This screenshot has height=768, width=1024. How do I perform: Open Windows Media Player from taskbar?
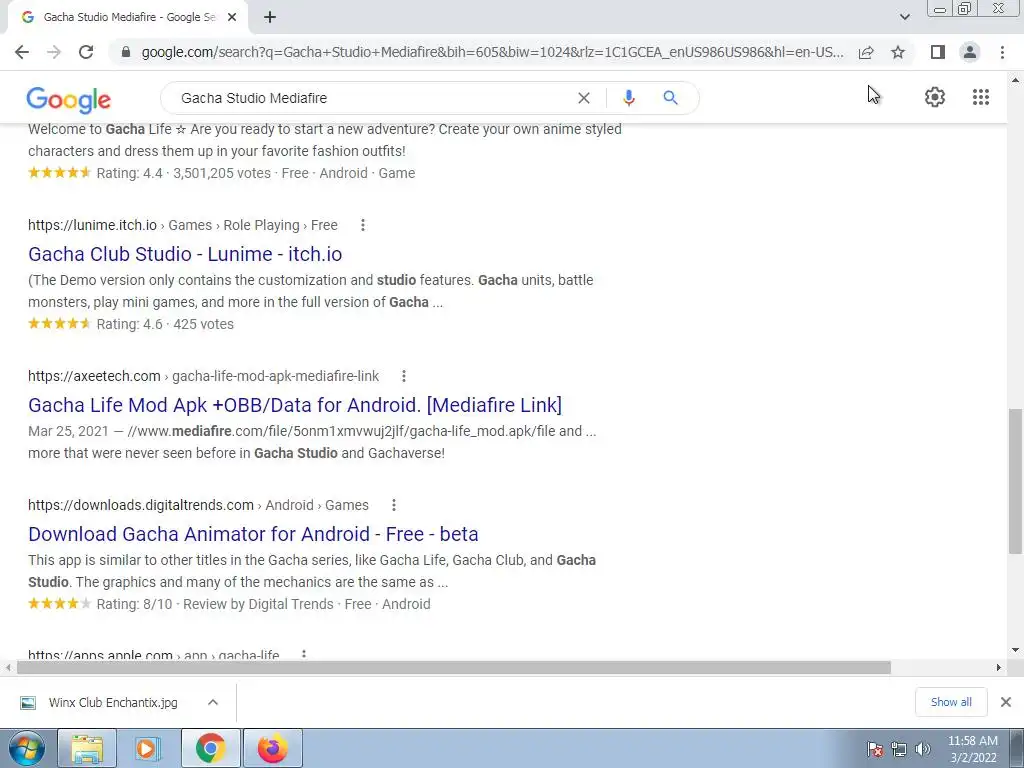148,748
